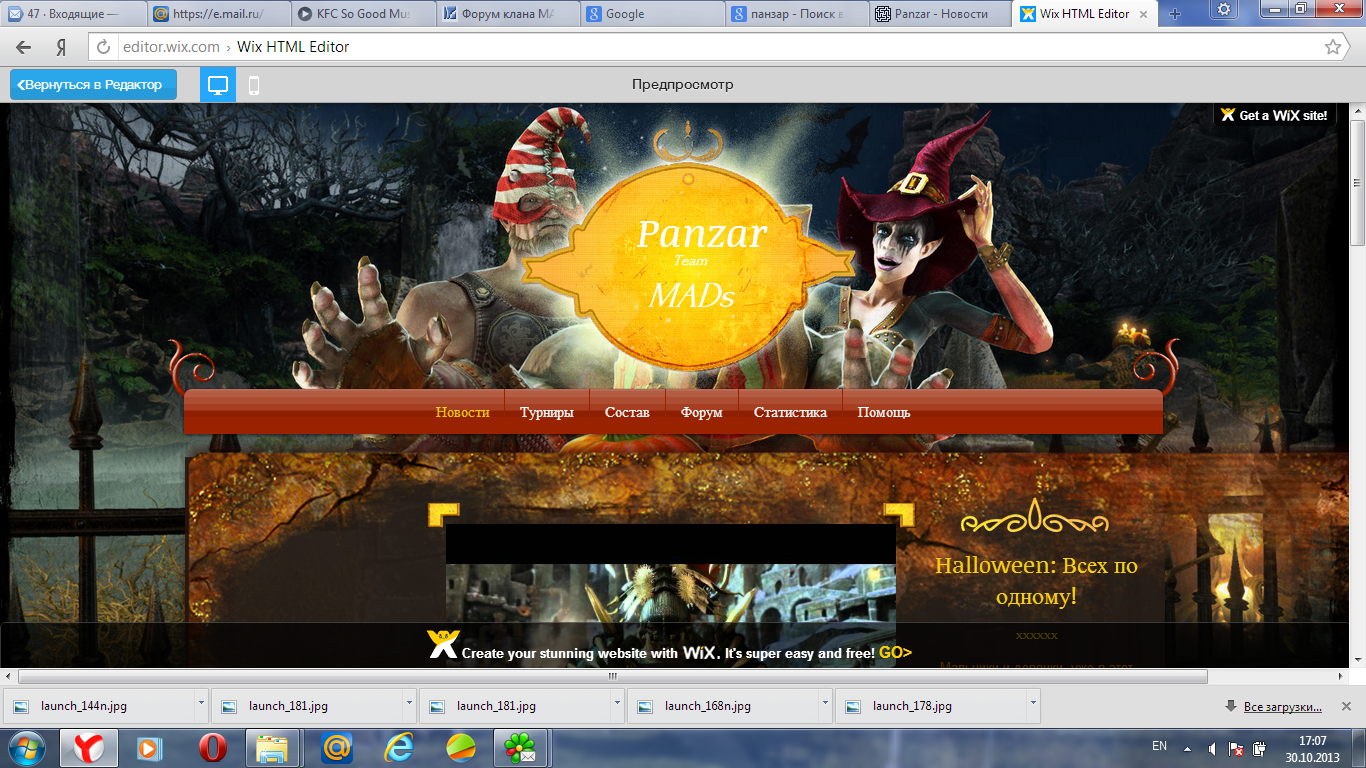Click the power plug tray icon
Screen dimensions: 1366x768
pyautogui.click(x=1261, y=748)
